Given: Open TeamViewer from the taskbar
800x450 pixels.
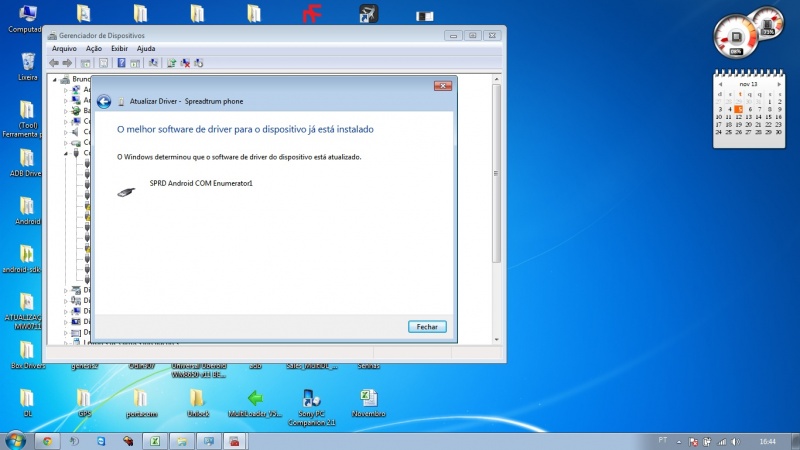Looking at the screenshot, I should [x=101, y=441].
